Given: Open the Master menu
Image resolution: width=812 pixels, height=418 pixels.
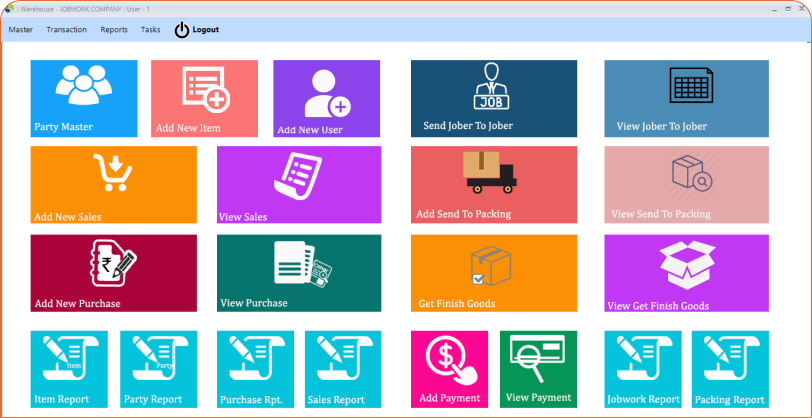Looking at the screenshot, I should point(21,30).
